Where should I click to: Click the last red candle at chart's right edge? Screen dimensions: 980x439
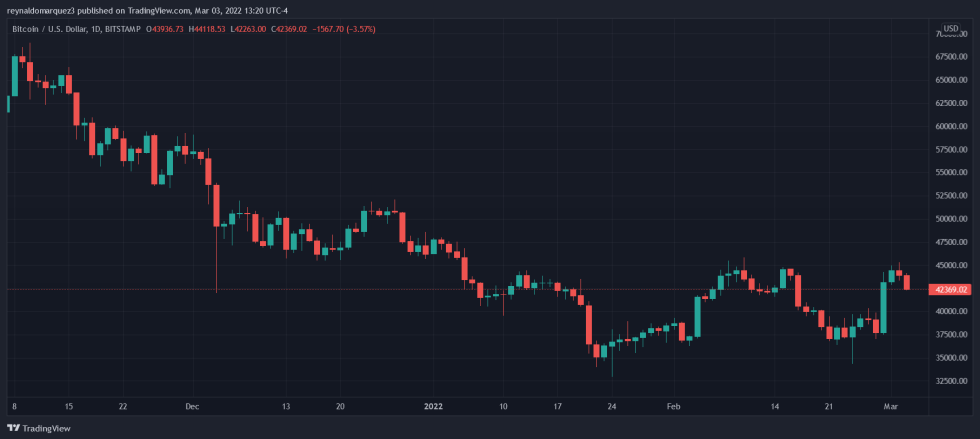point(906,281)
